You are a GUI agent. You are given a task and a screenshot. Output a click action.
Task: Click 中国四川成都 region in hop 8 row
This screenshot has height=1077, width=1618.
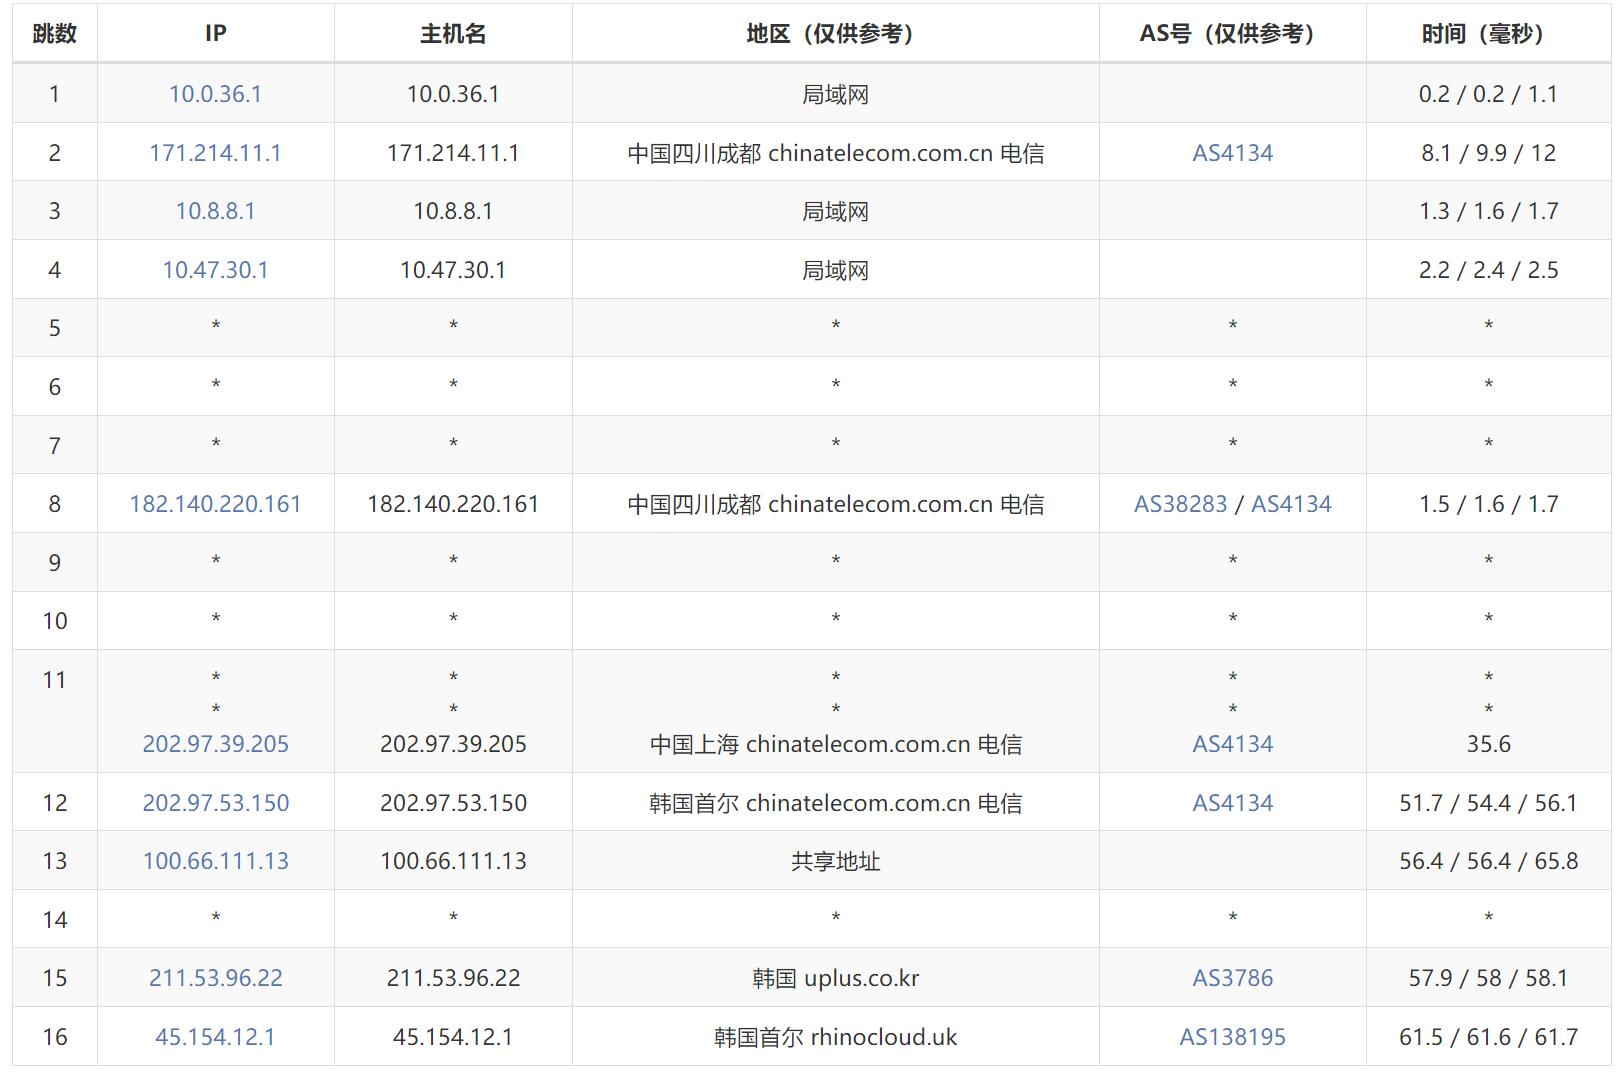click(835, 504)
